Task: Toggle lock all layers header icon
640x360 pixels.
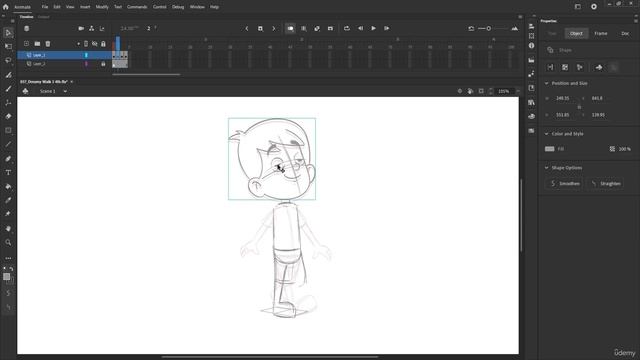Action: (103, 44)
